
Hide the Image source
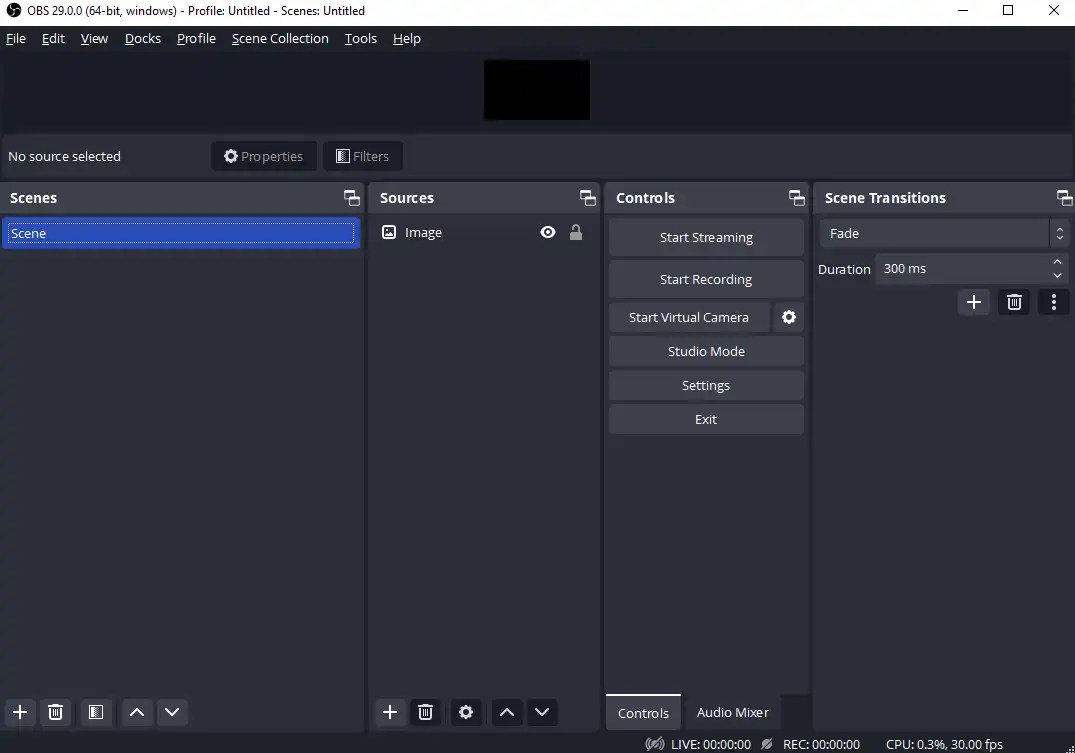(548, 232)
